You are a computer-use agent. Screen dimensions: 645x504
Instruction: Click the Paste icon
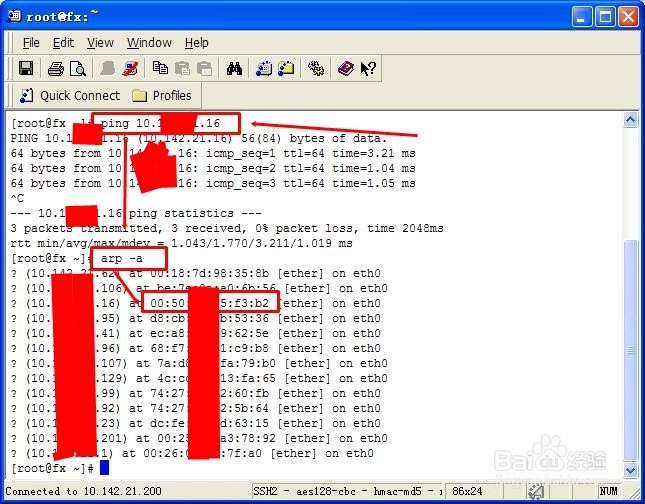(182, 68)
